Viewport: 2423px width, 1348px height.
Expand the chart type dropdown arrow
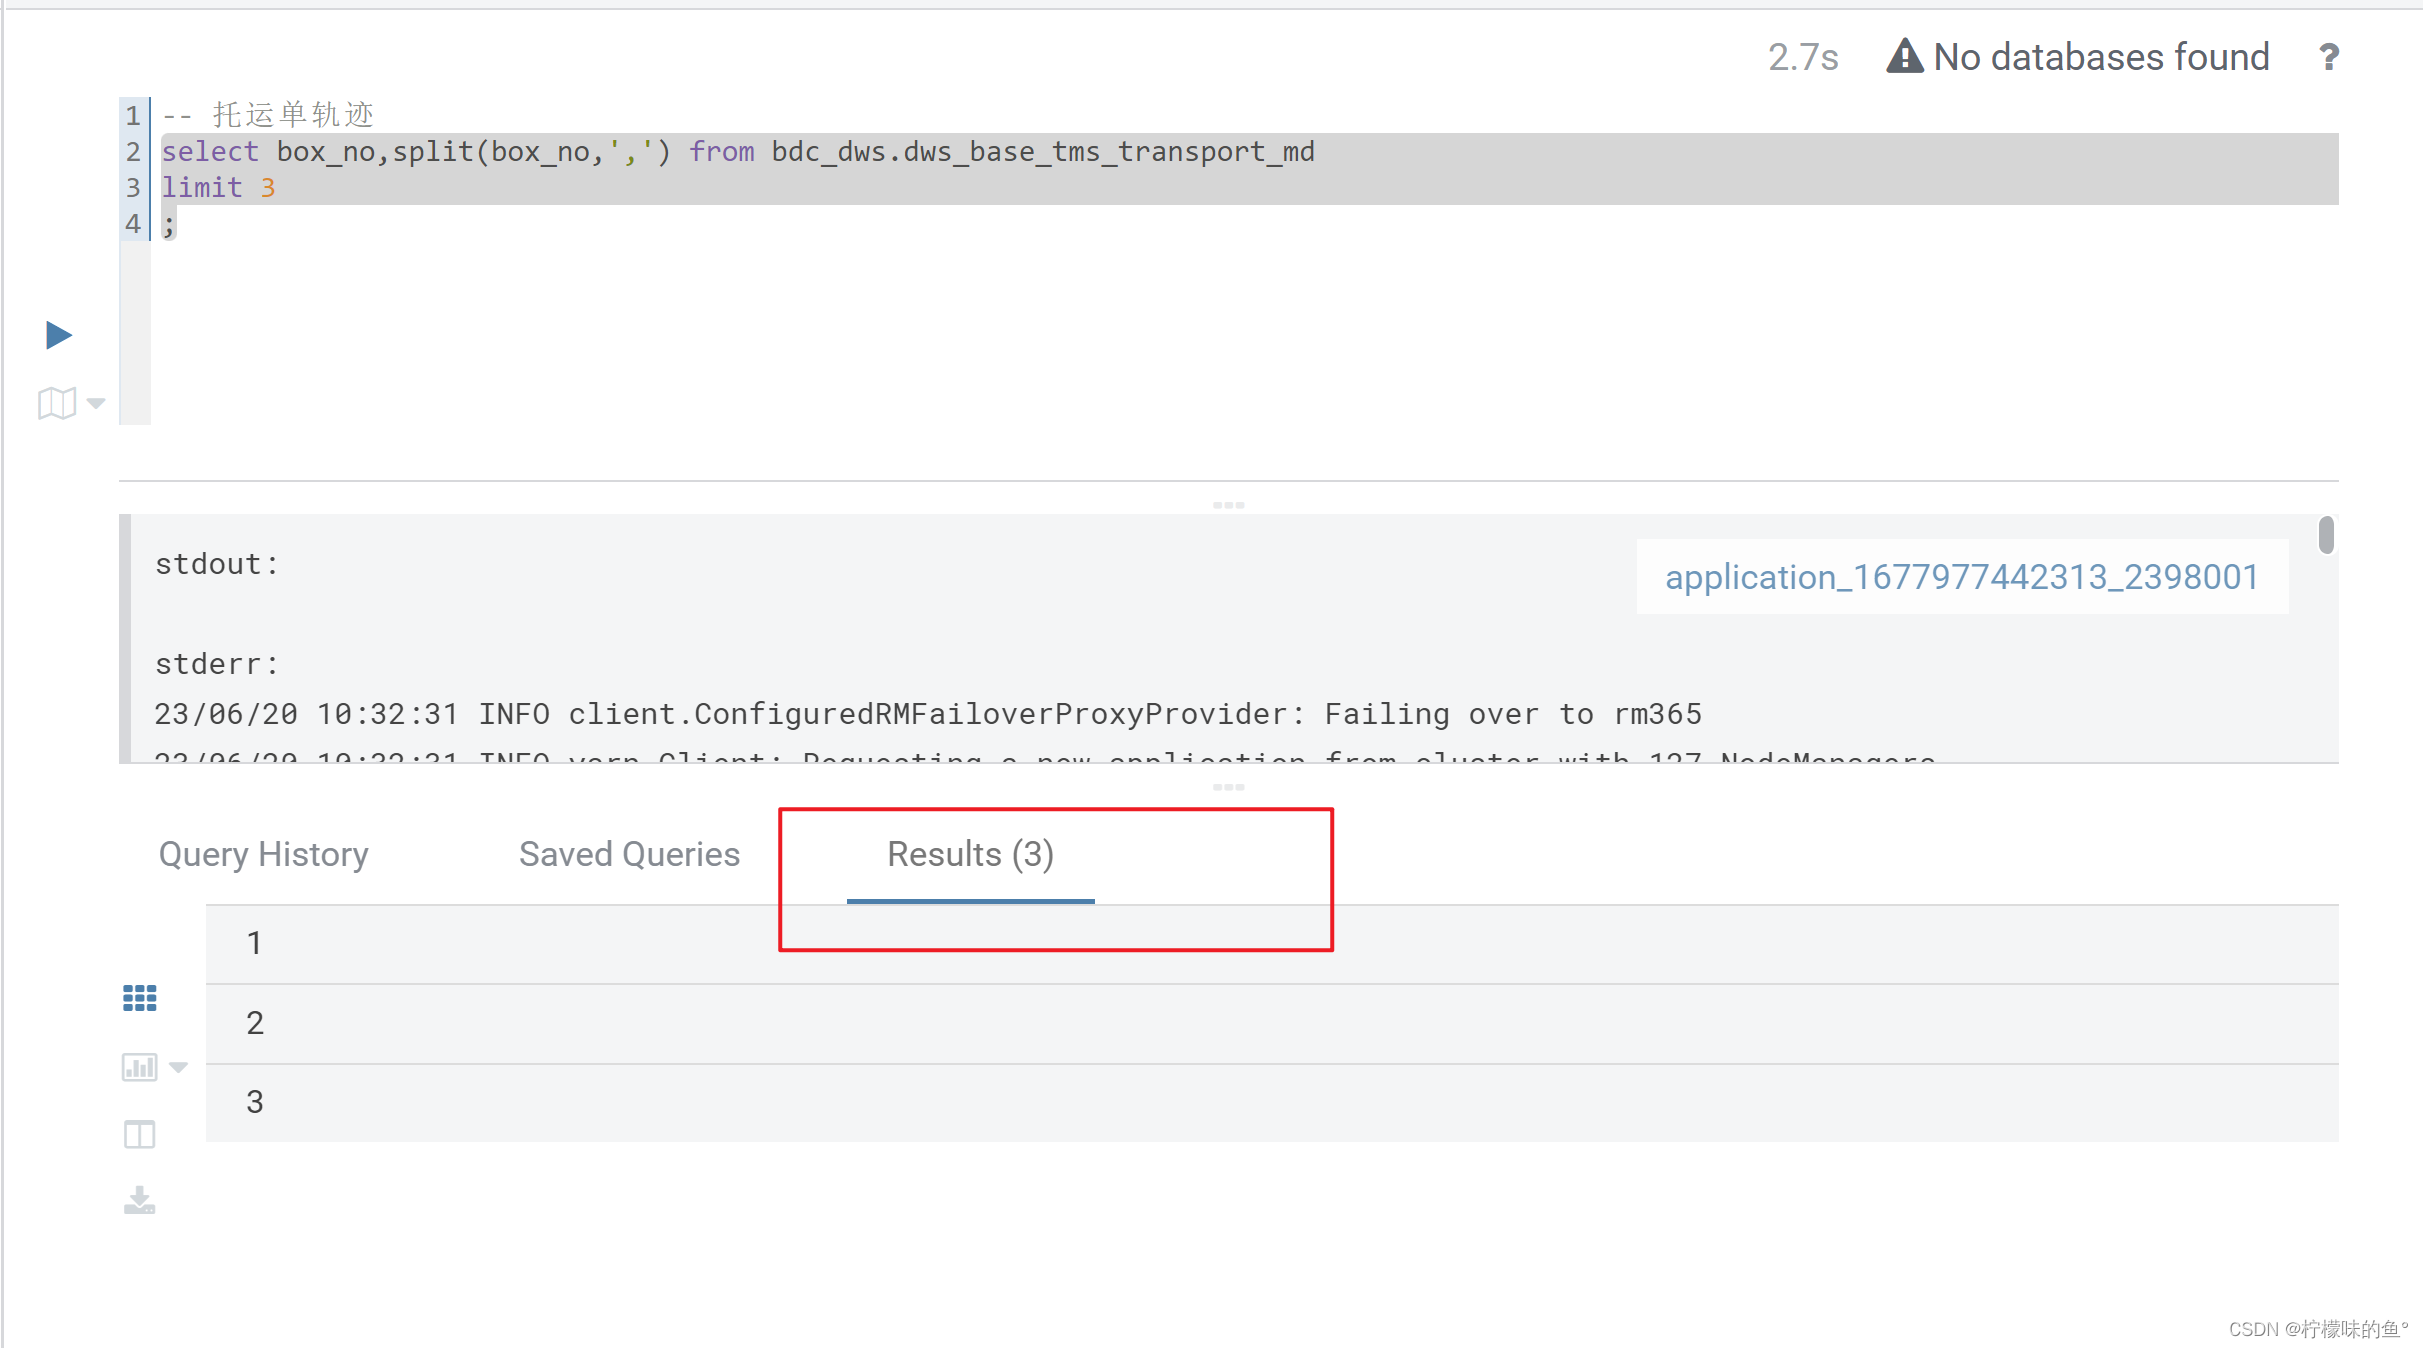(179, 1067)
